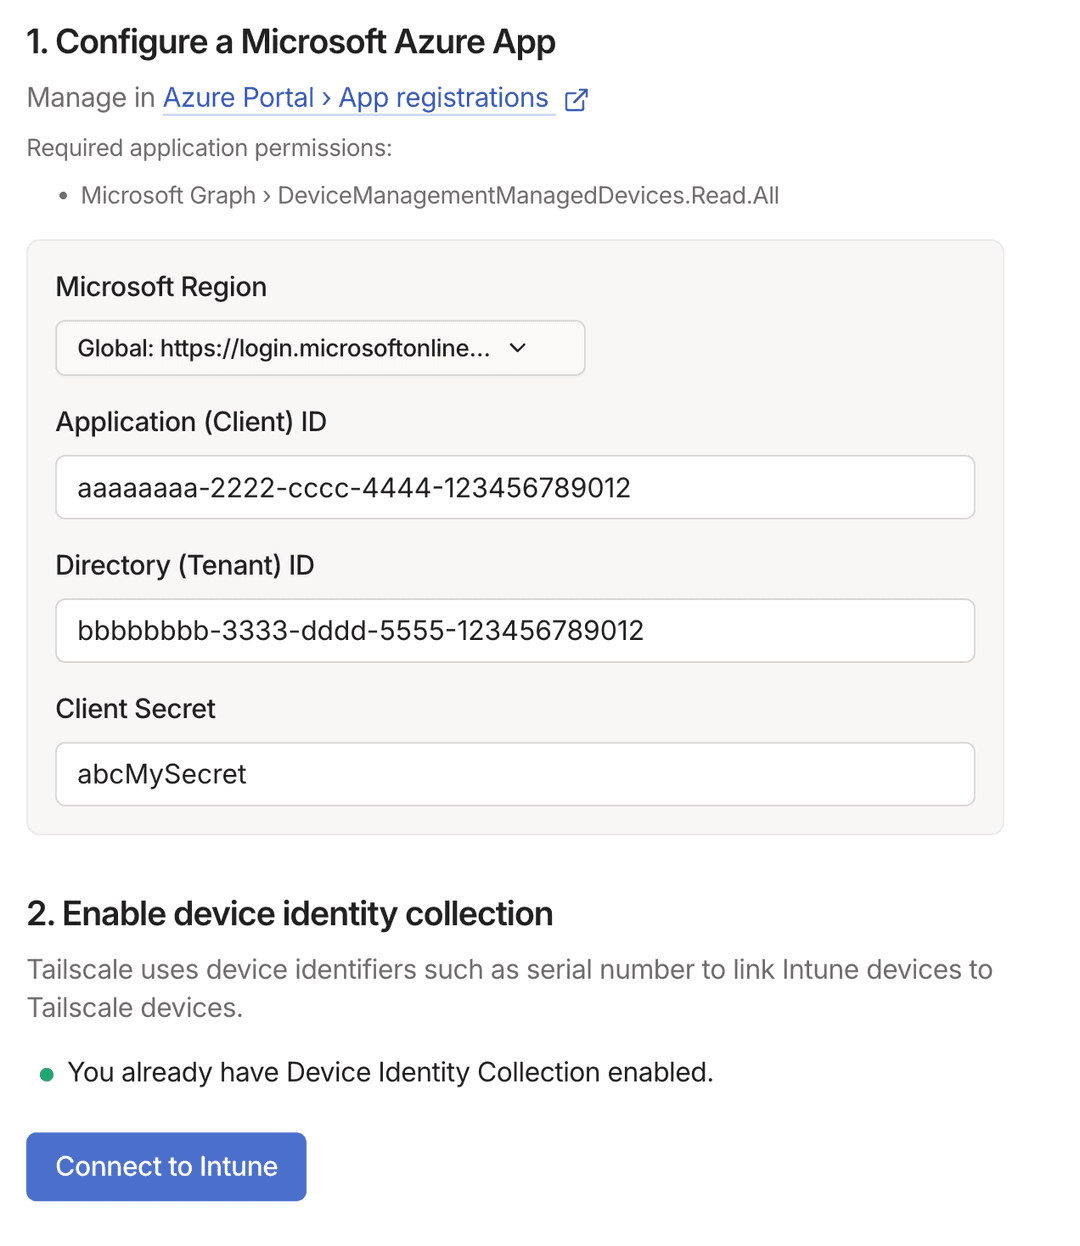Select the aaaaaaaa-2222 client ID value
The width and height of the screenshot is (1080, 1246).
pyautogui.click(x=353, y=487)
